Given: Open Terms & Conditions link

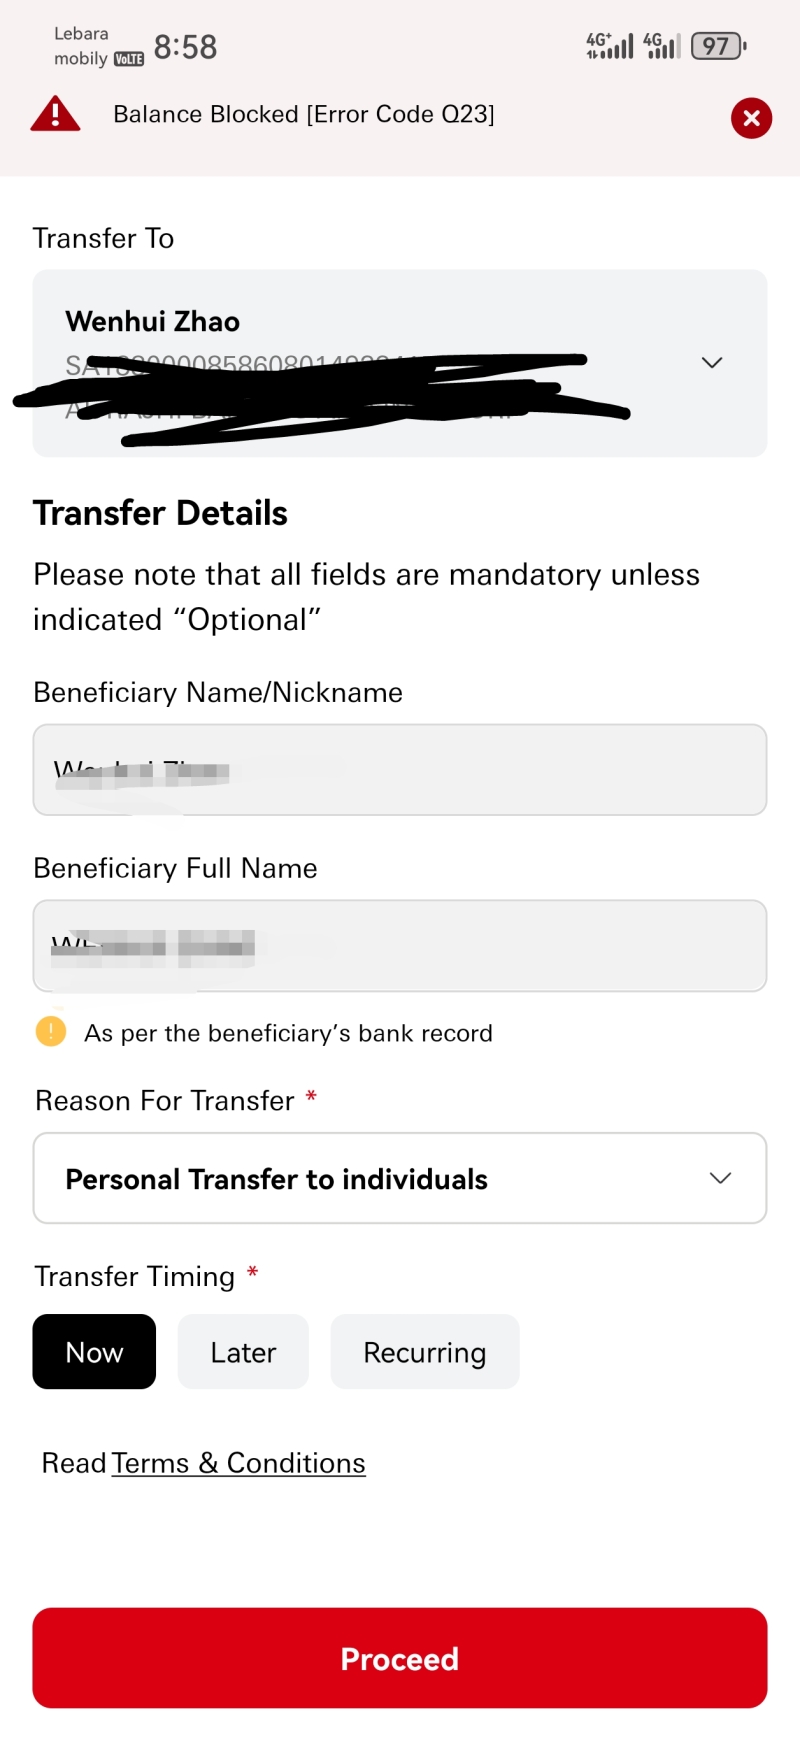Looking at the screenshot, I should [x=238, y=1463].
